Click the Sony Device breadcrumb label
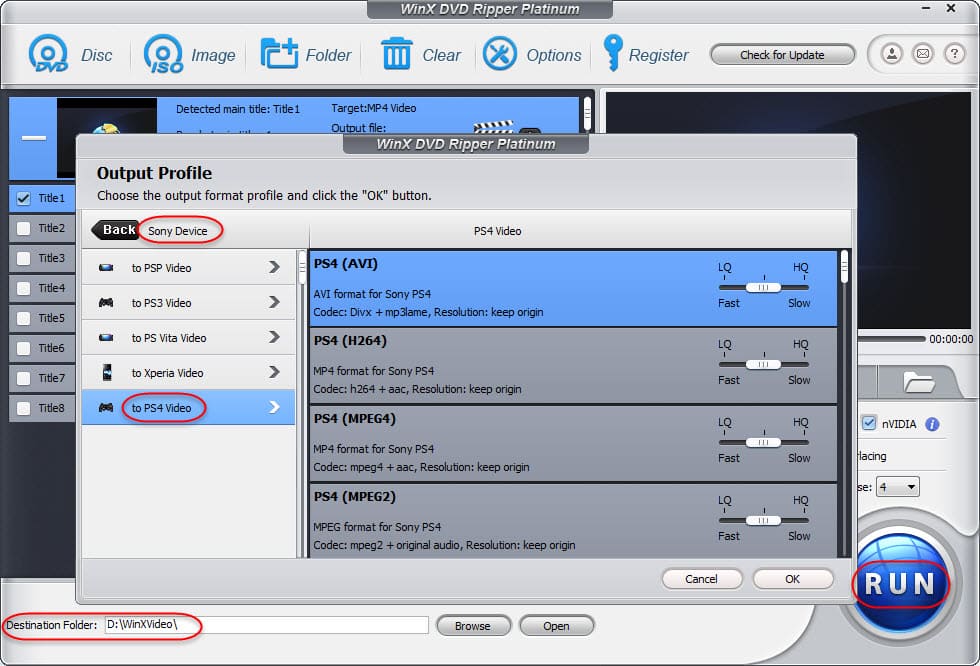 click(x=178, y=231)
